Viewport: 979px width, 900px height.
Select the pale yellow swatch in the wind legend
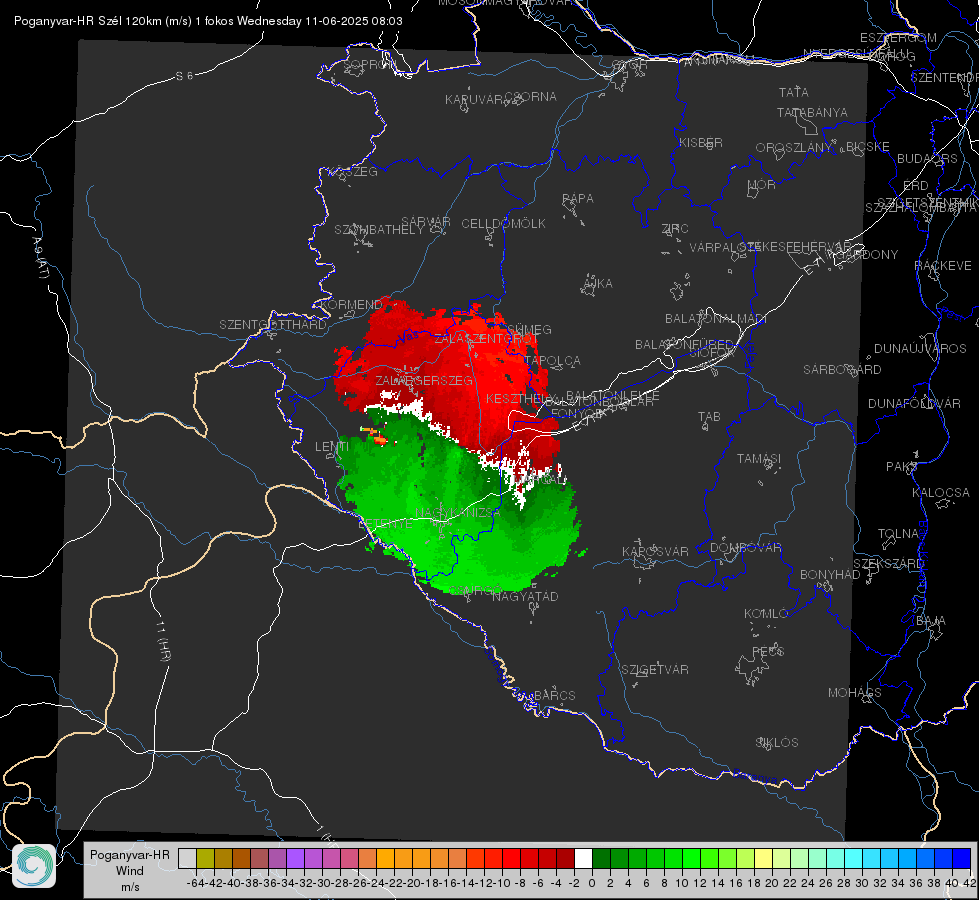(764, 859)
